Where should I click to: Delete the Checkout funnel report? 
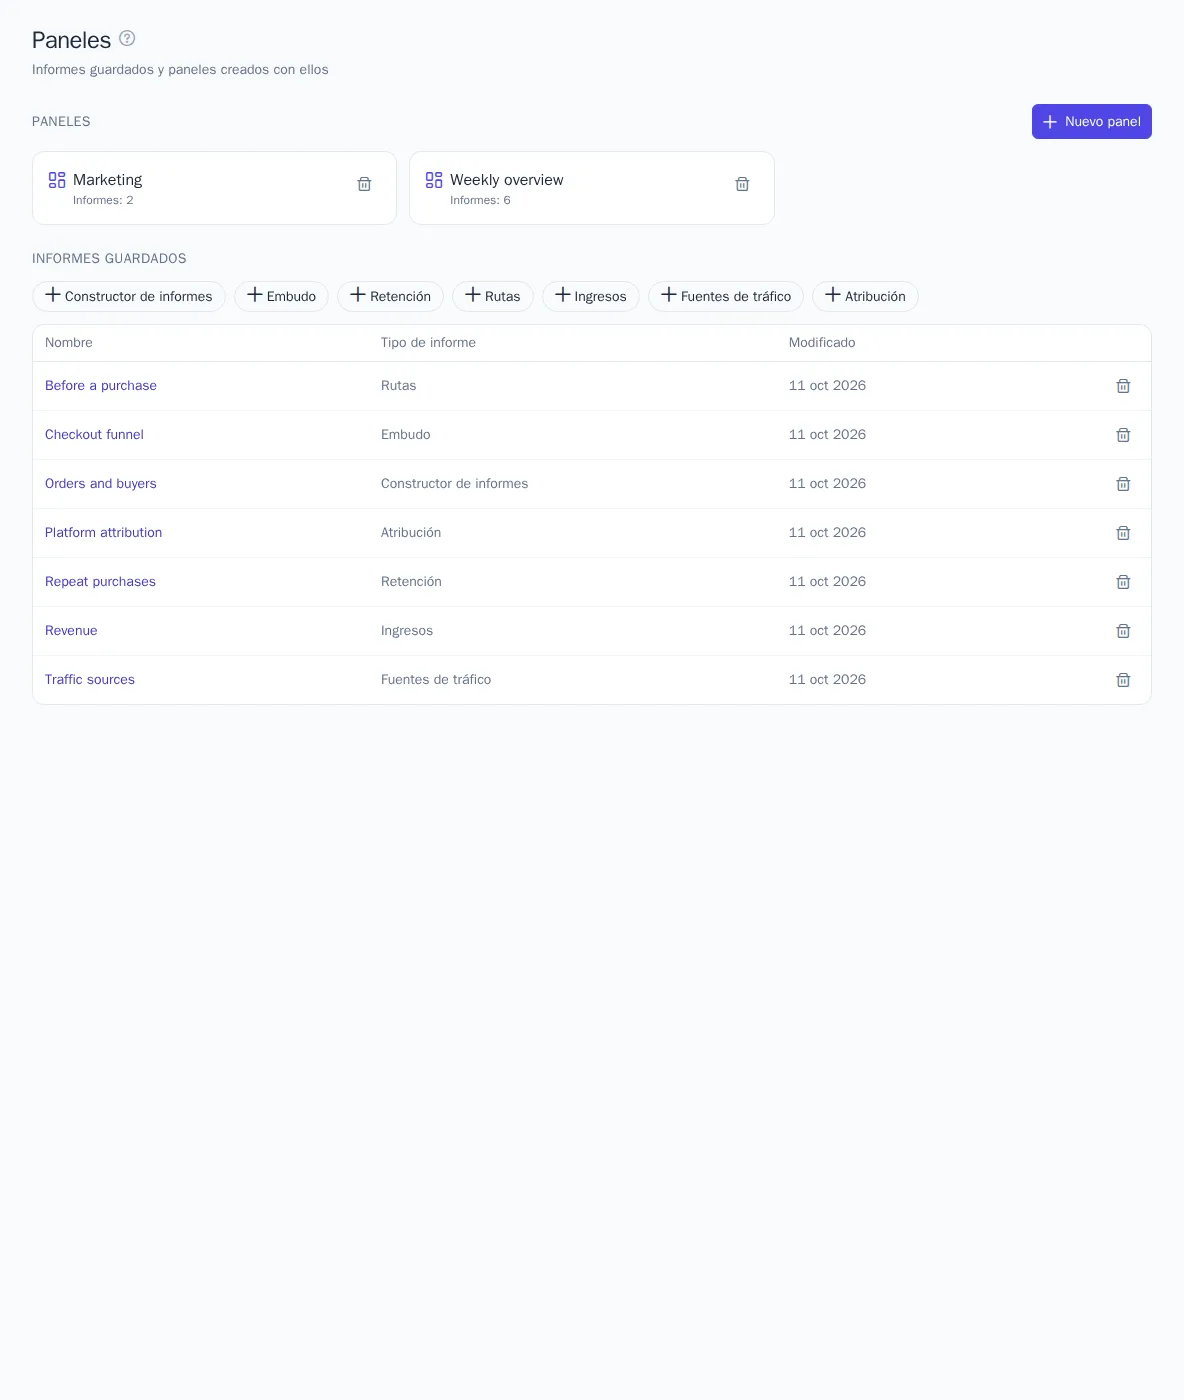[x=1123, y=435]
